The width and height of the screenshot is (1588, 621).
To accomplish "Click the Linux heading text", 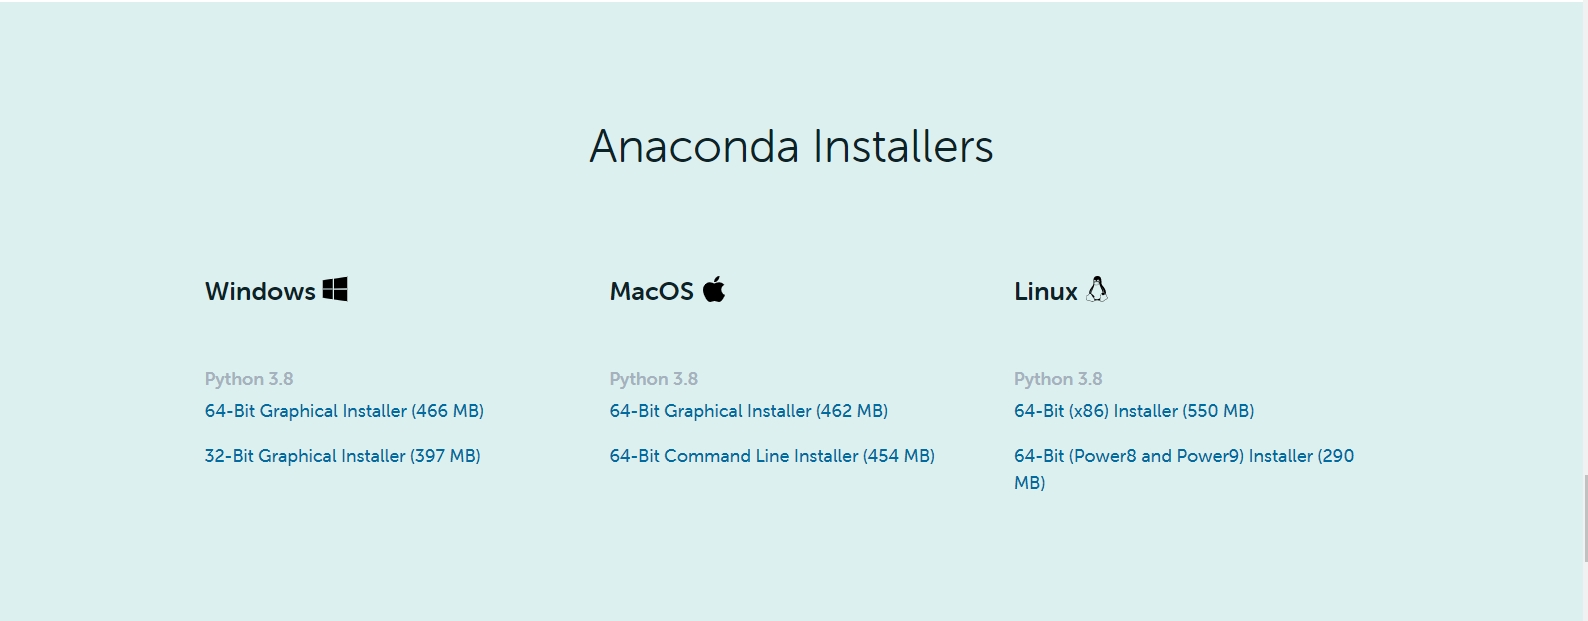I will pyautogui.click(x=1046, y=291).
